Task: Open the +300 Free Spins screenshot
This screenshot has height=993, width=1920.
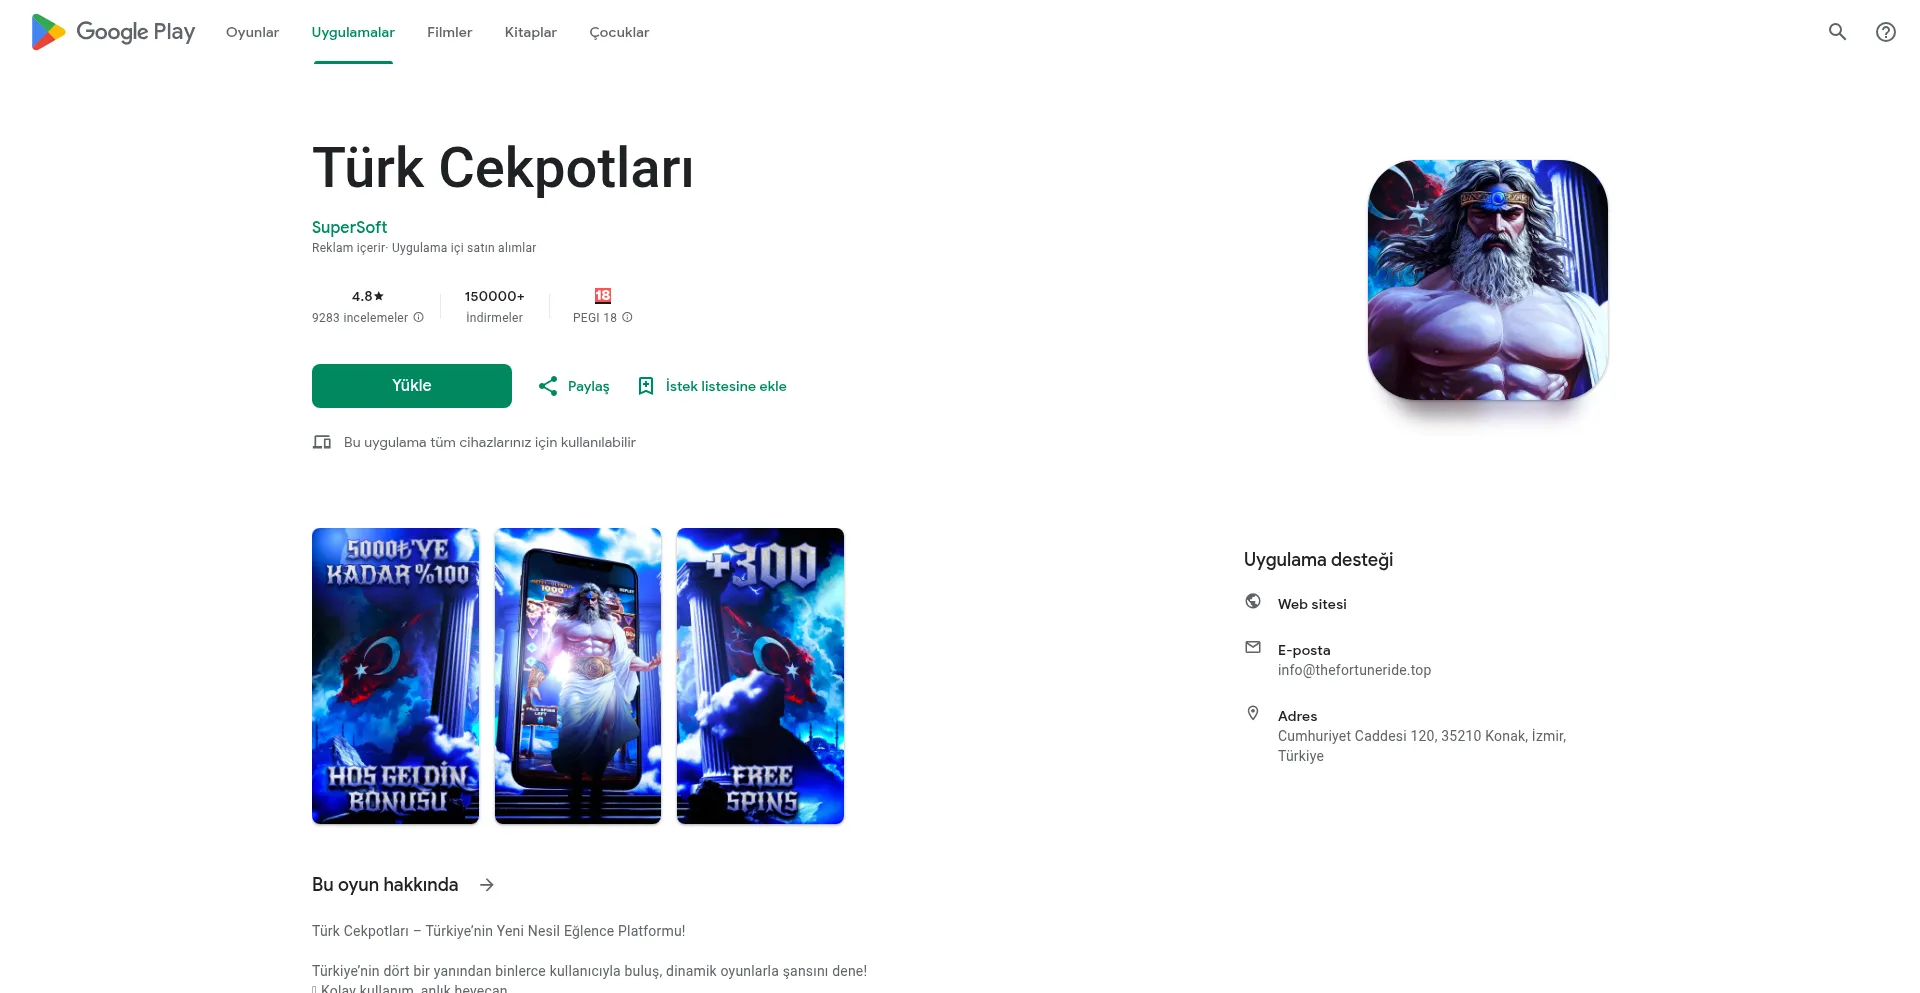Action: tap(760, 676)
